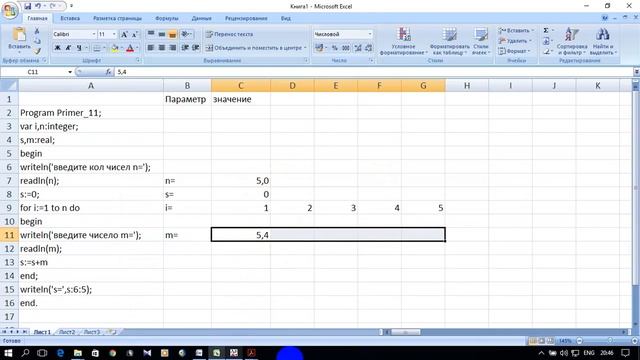Select the Format Painter brush
640x360 pixels.
click(x=37, y=51)
